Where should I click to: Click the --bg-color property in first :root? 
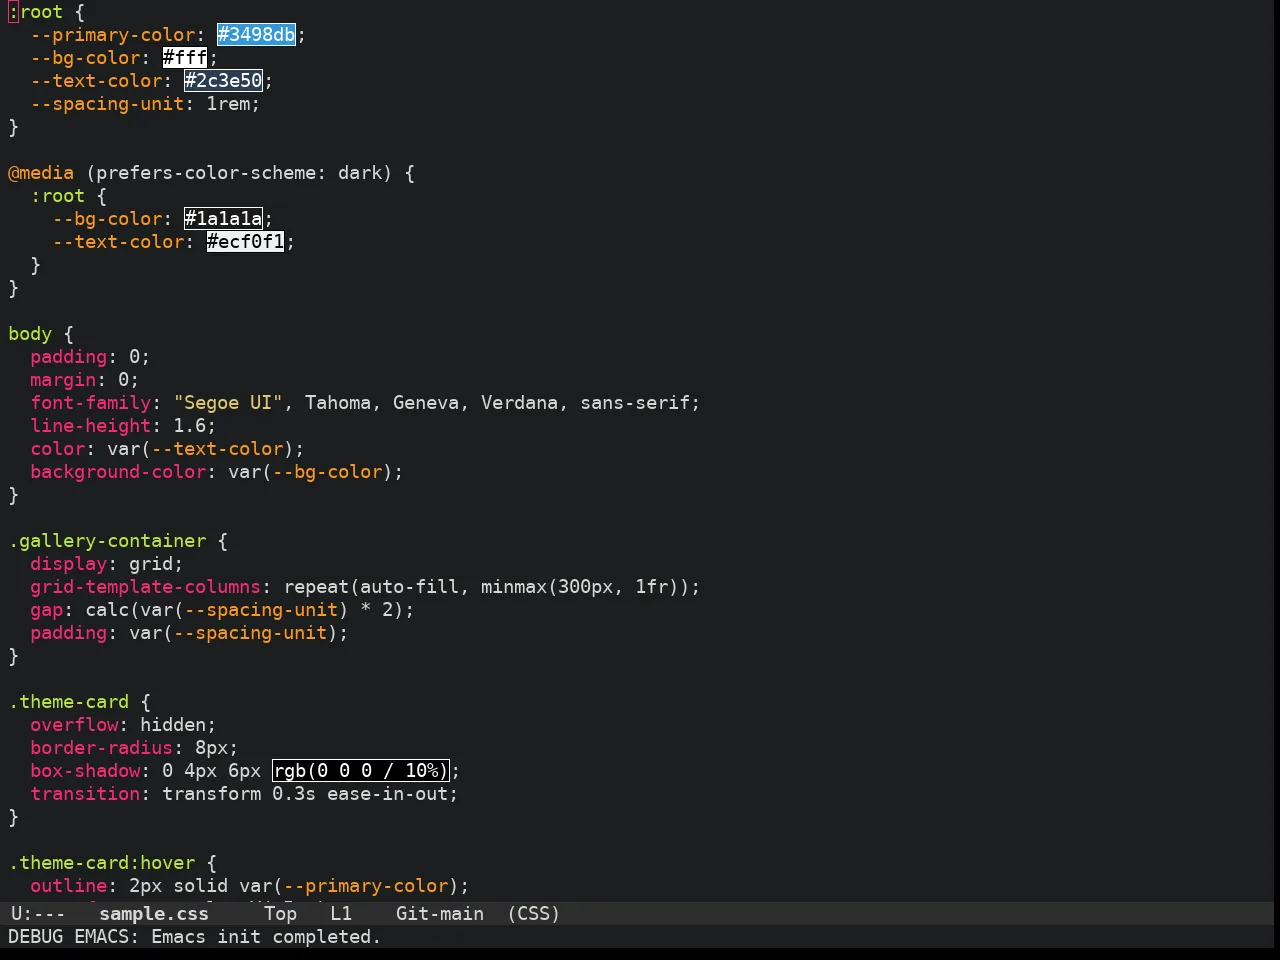point(85,58)
